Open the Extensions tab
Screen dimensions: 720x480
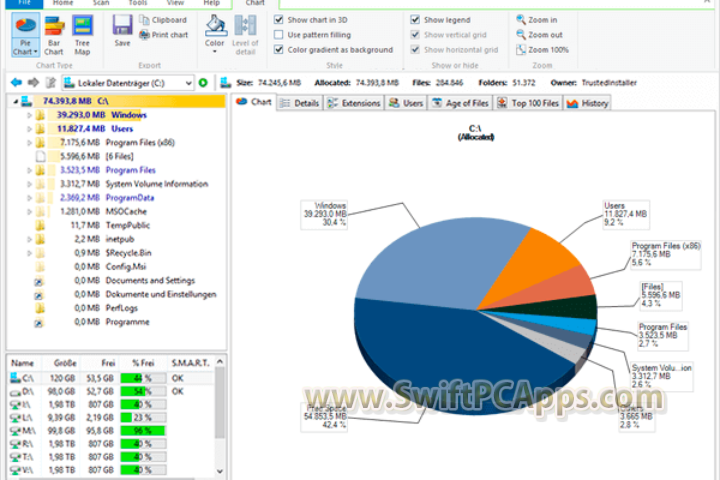pos(354,103)
